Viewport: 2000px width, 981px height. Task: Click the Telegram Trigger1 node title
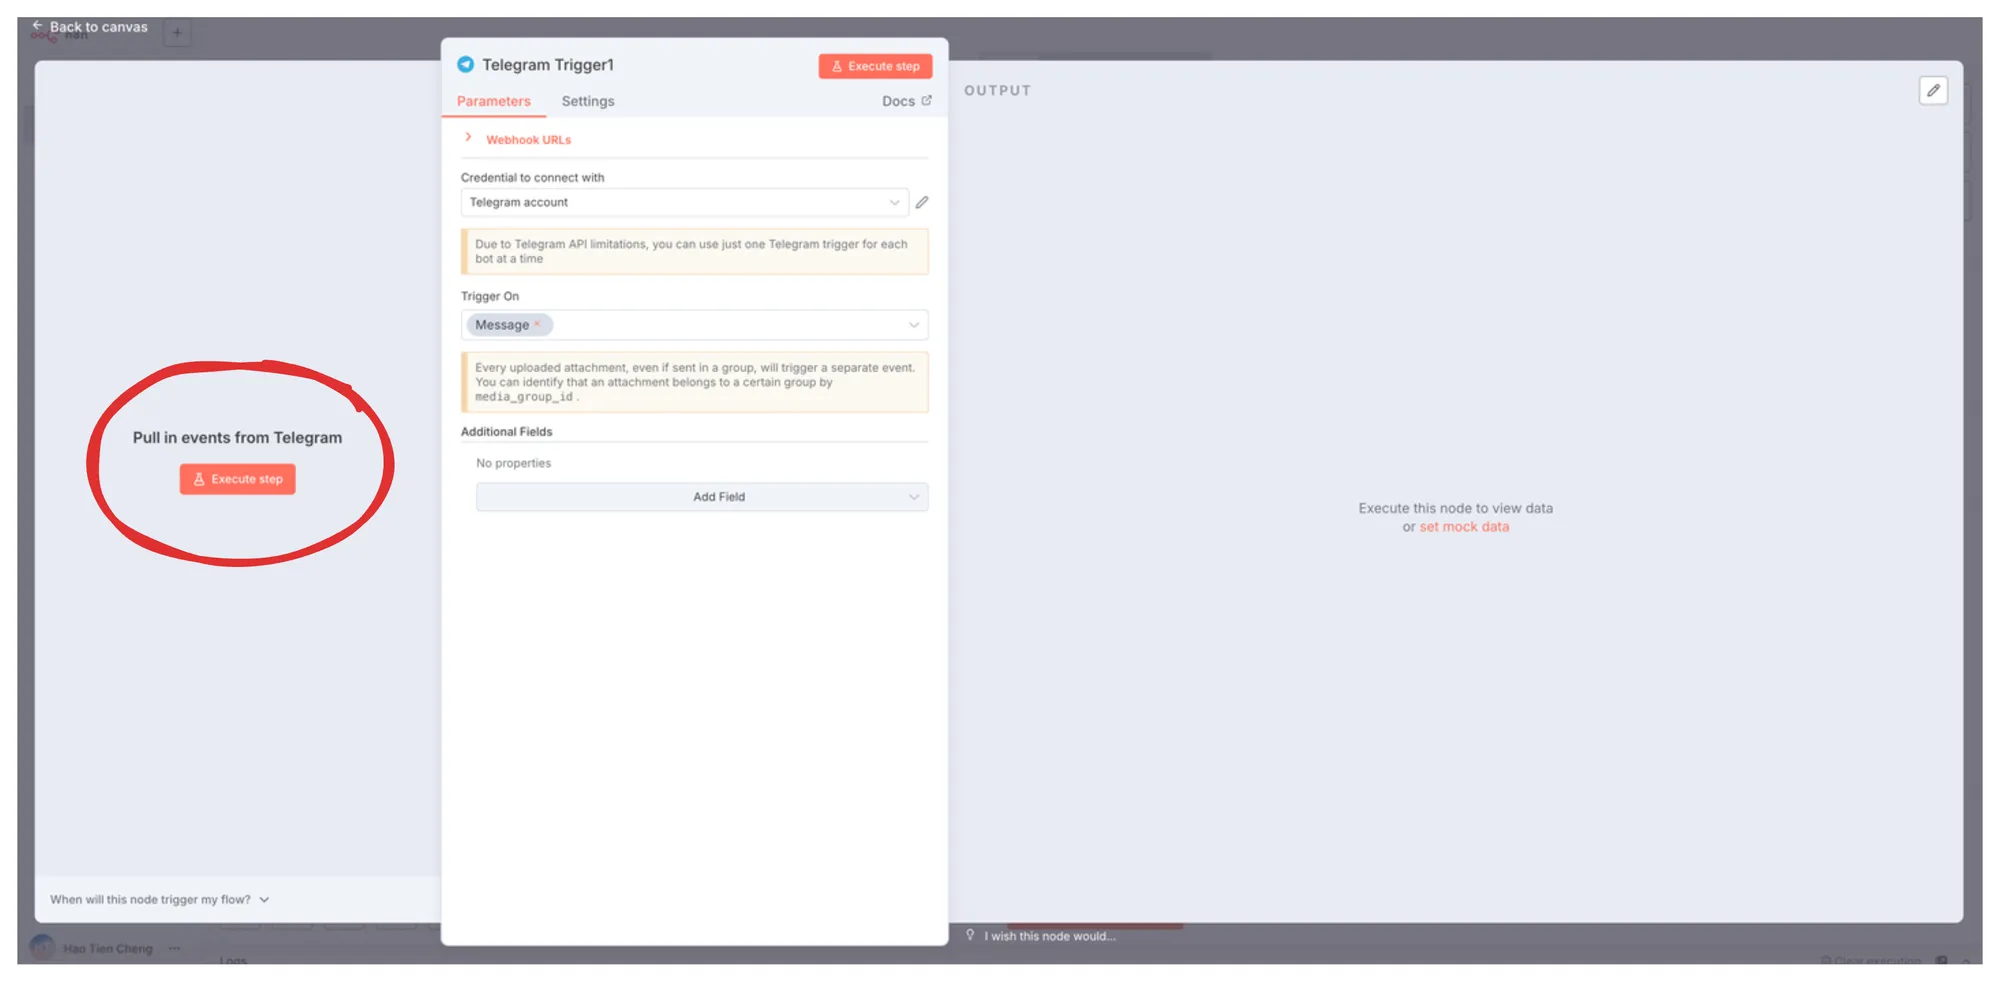[548, 65]
